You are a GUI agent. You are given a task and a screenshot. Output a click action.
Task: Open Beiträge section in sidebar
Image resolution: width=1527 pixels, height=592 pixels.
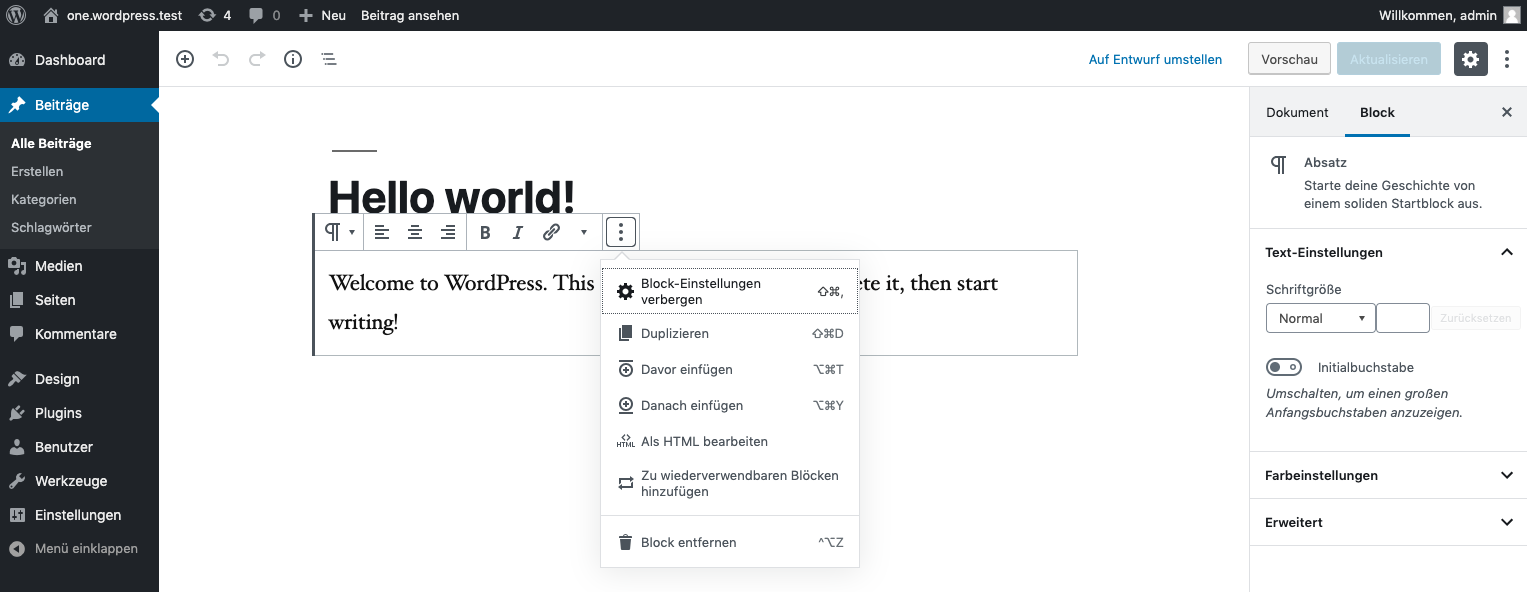pyautogui.click(x=79, y=105)
